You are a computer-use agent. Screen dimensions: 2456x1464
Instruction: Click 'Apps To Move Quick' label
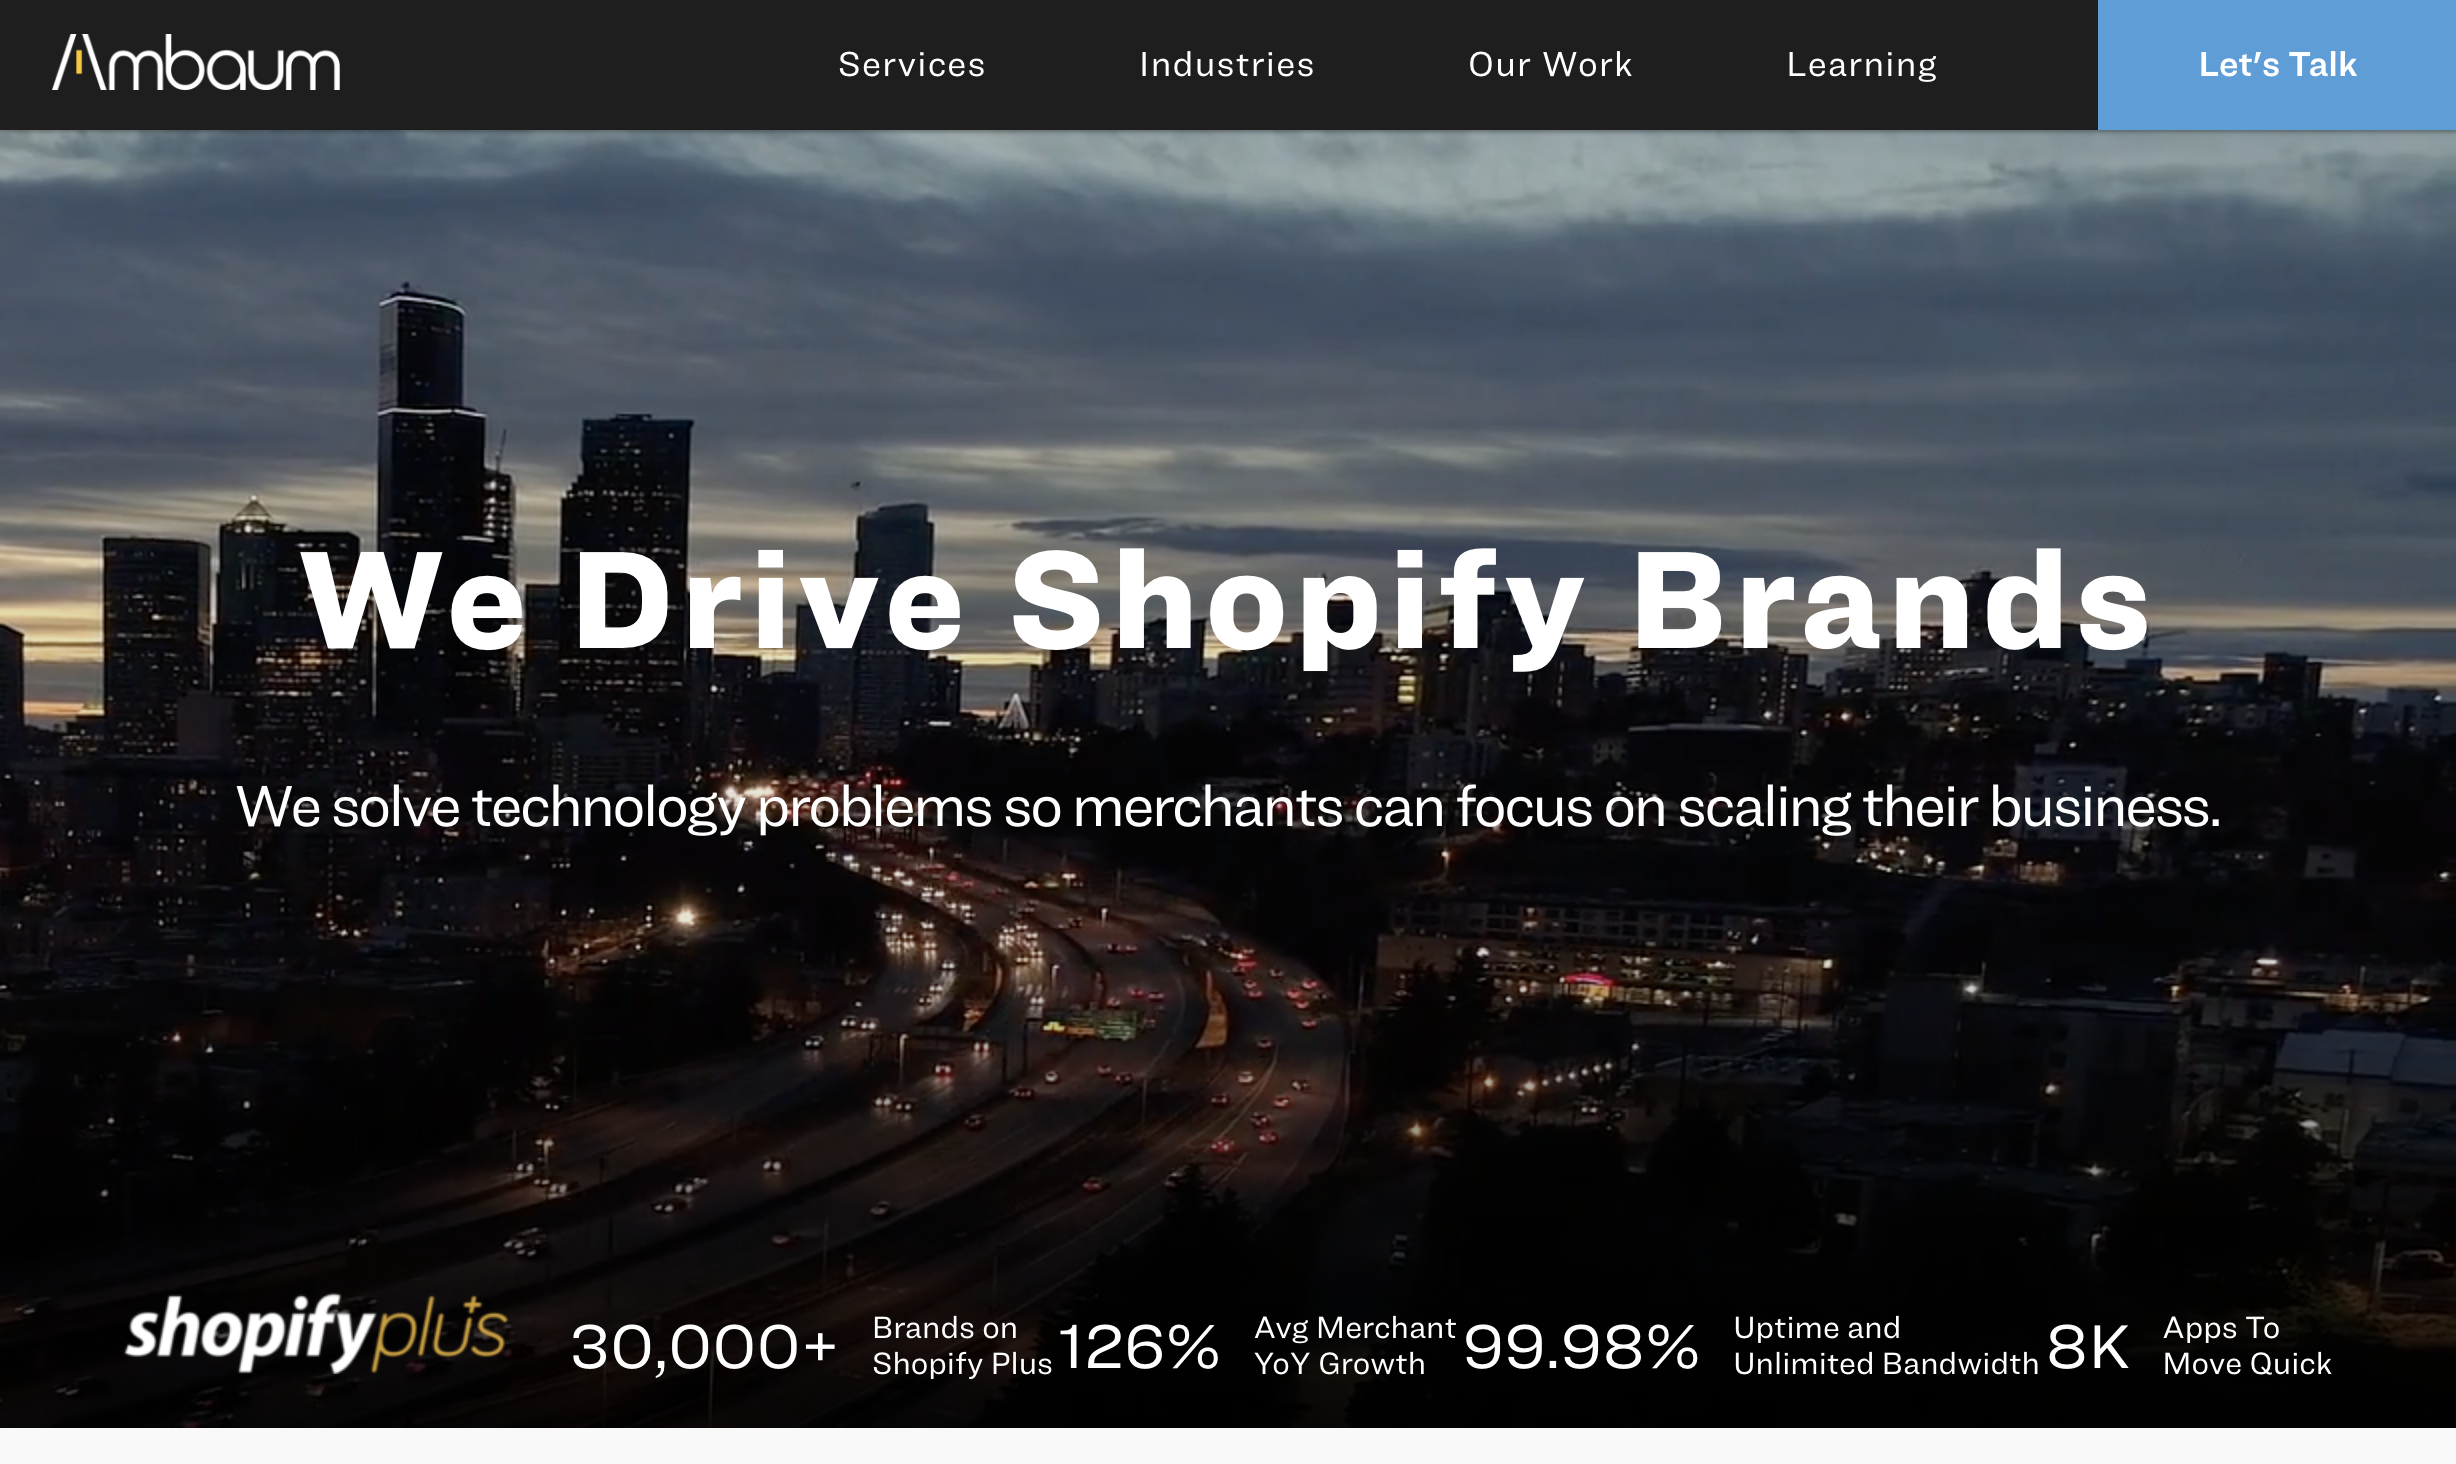(2246, 1346)
